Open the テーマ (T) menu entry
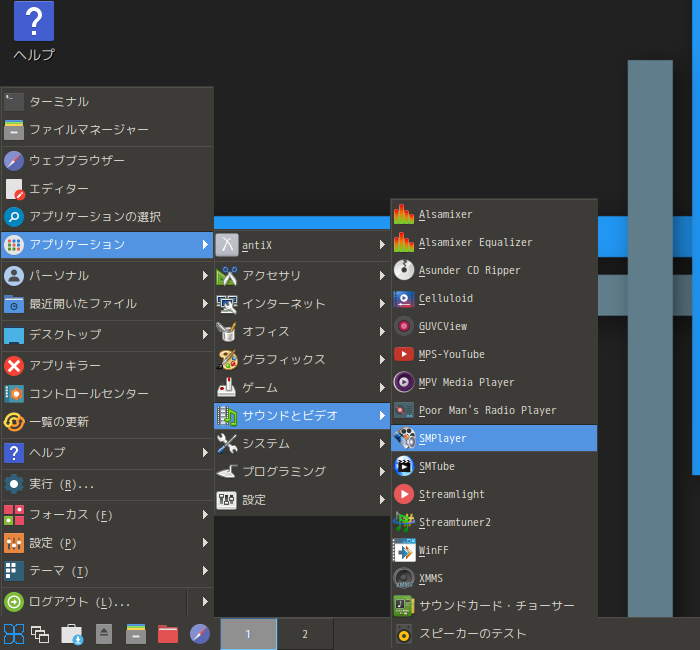The height and width of the screenshot is (650, 700). (x=107, y=571)
